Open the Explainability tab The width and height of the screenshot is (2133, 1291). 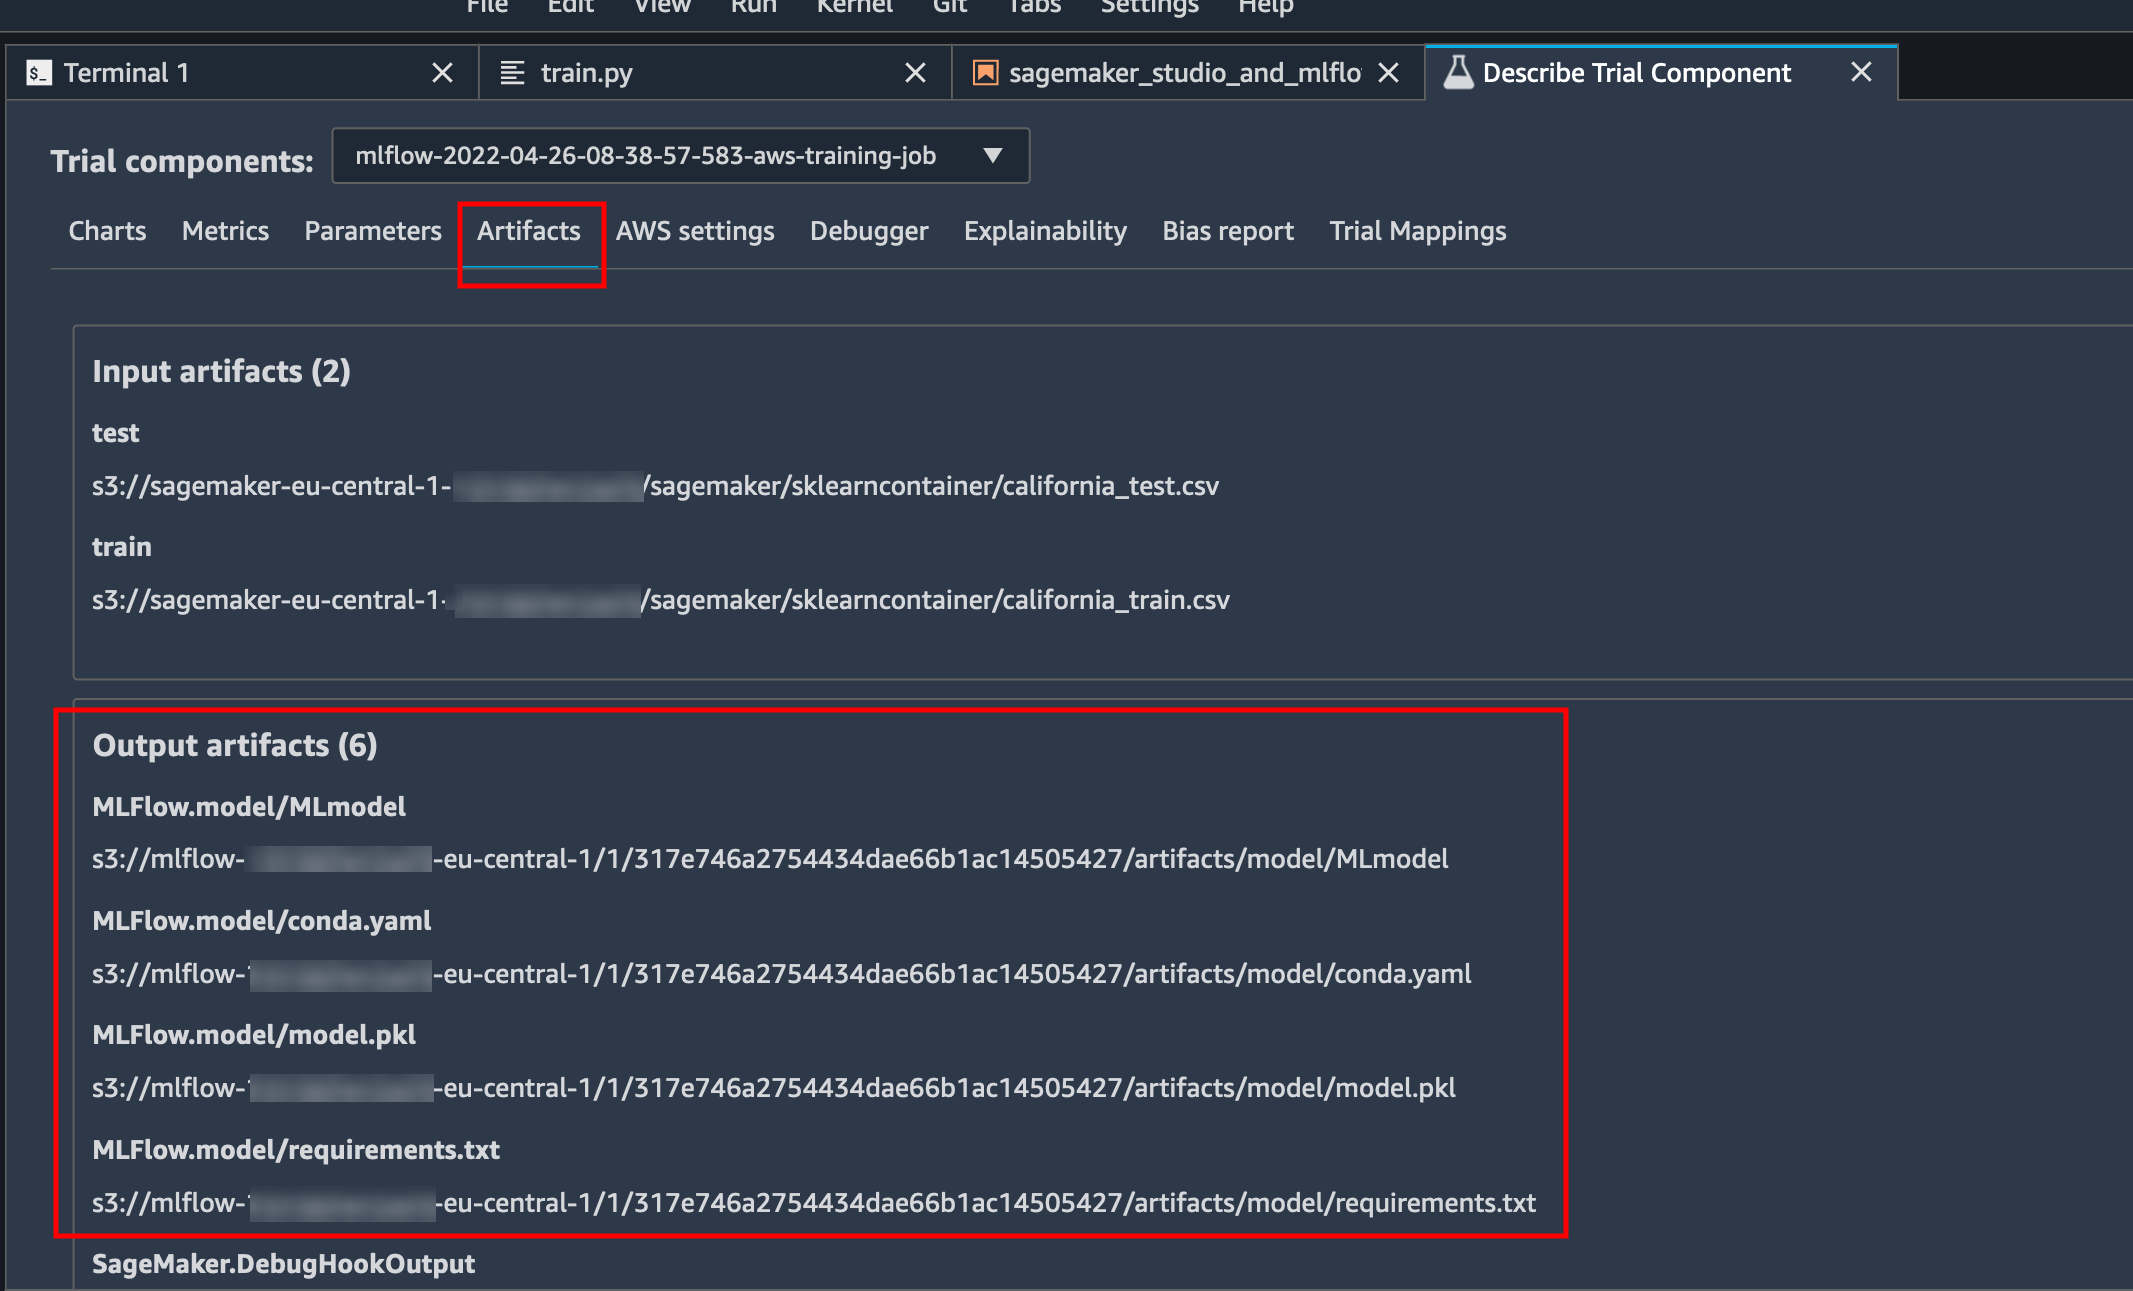(x=1045, y=231)
